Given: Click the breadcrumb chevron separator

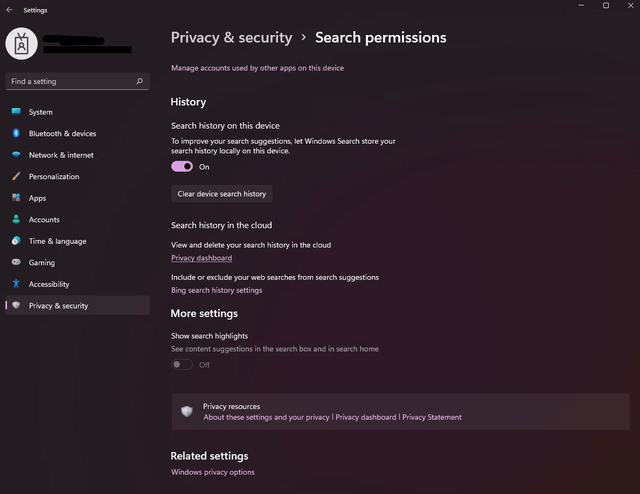Looking at the screenshot, I should 304,38.
